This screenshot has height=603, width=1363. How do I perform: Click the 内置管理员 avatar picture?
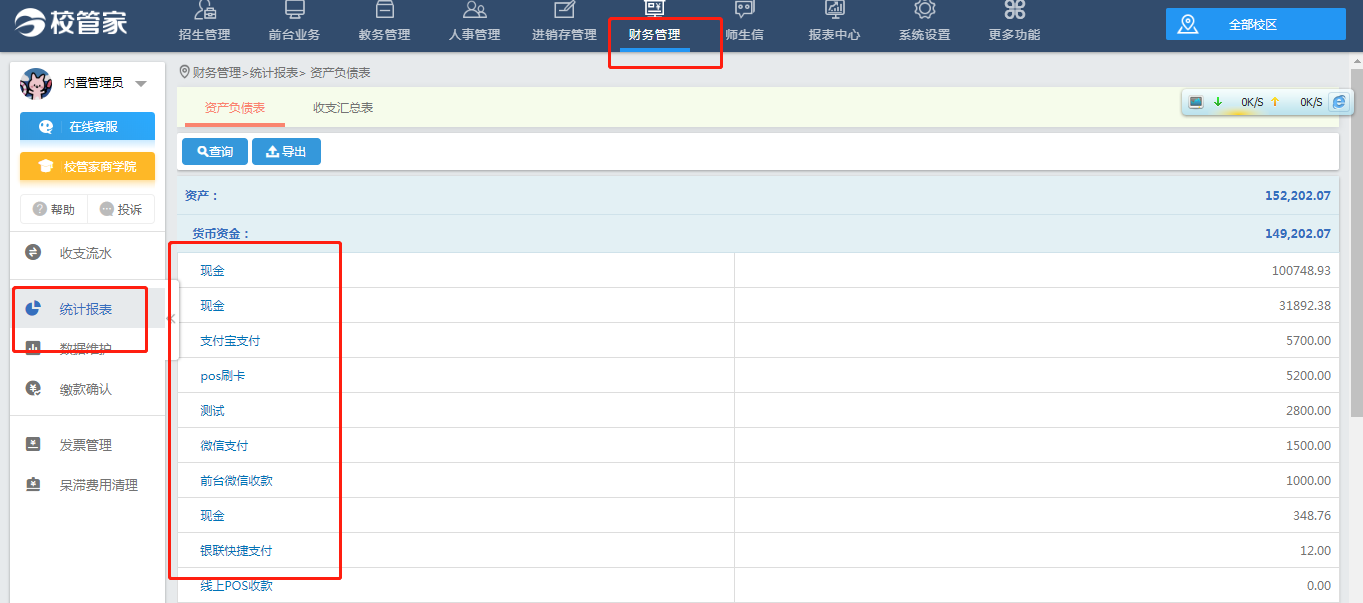pyautogui.click(x=36, y=84)
